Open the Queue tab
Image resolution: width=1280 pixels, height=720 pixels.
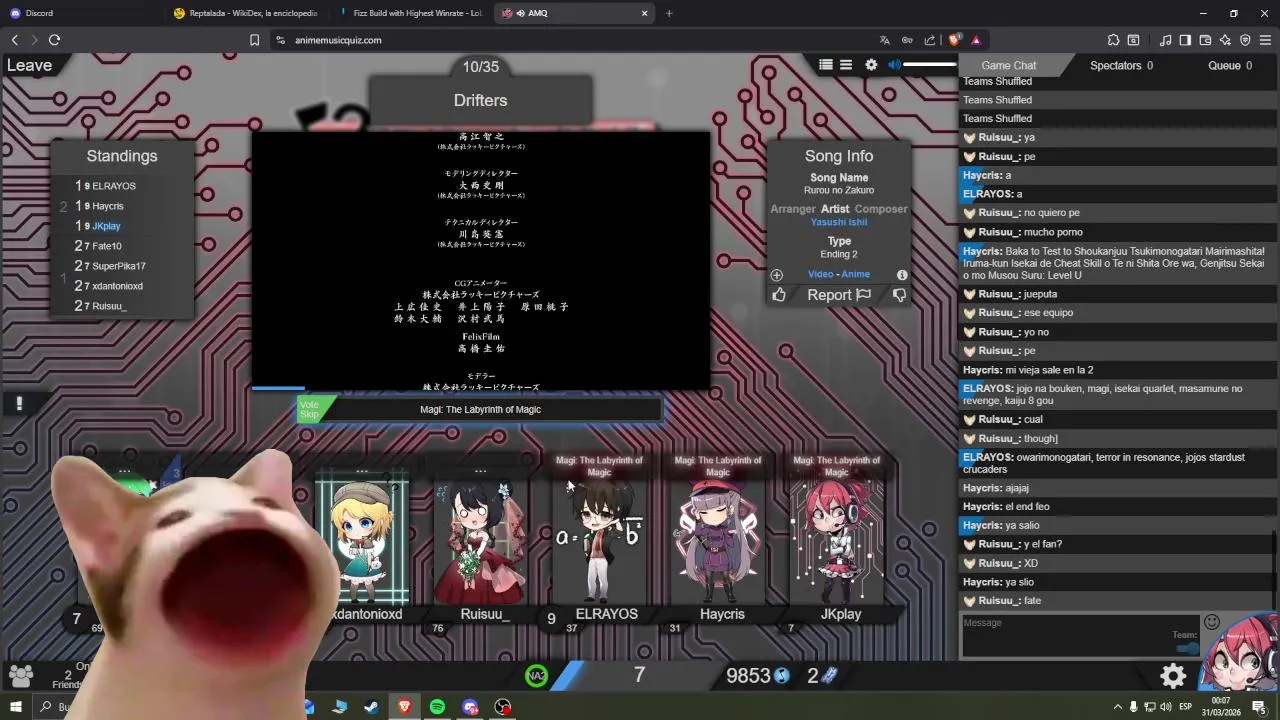pyautogui.click(x=1230, y=66)
